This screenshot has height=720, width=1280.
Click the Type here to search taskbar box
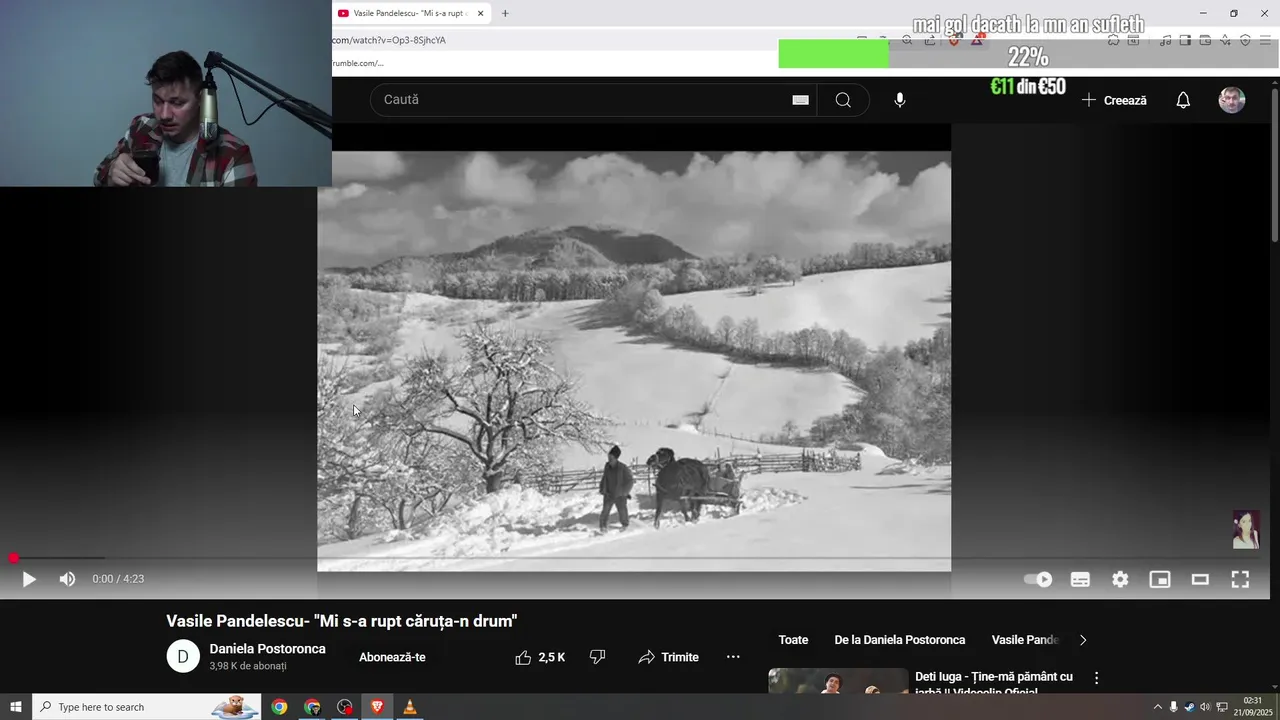(x=147, y=707)
